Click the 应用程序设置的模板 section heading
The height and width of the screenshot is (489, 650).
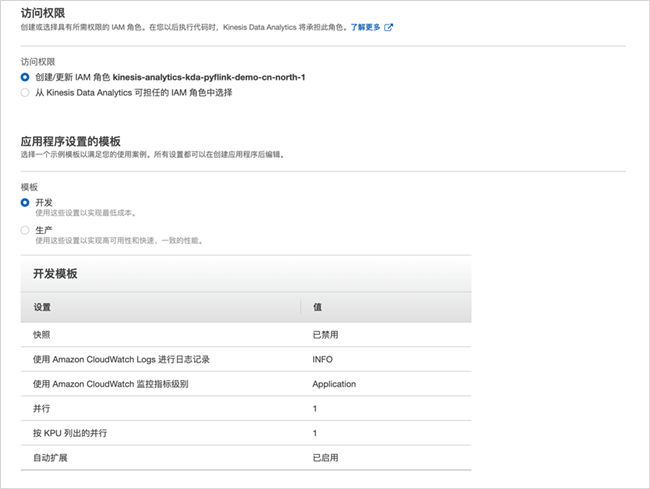pos(70,142)
